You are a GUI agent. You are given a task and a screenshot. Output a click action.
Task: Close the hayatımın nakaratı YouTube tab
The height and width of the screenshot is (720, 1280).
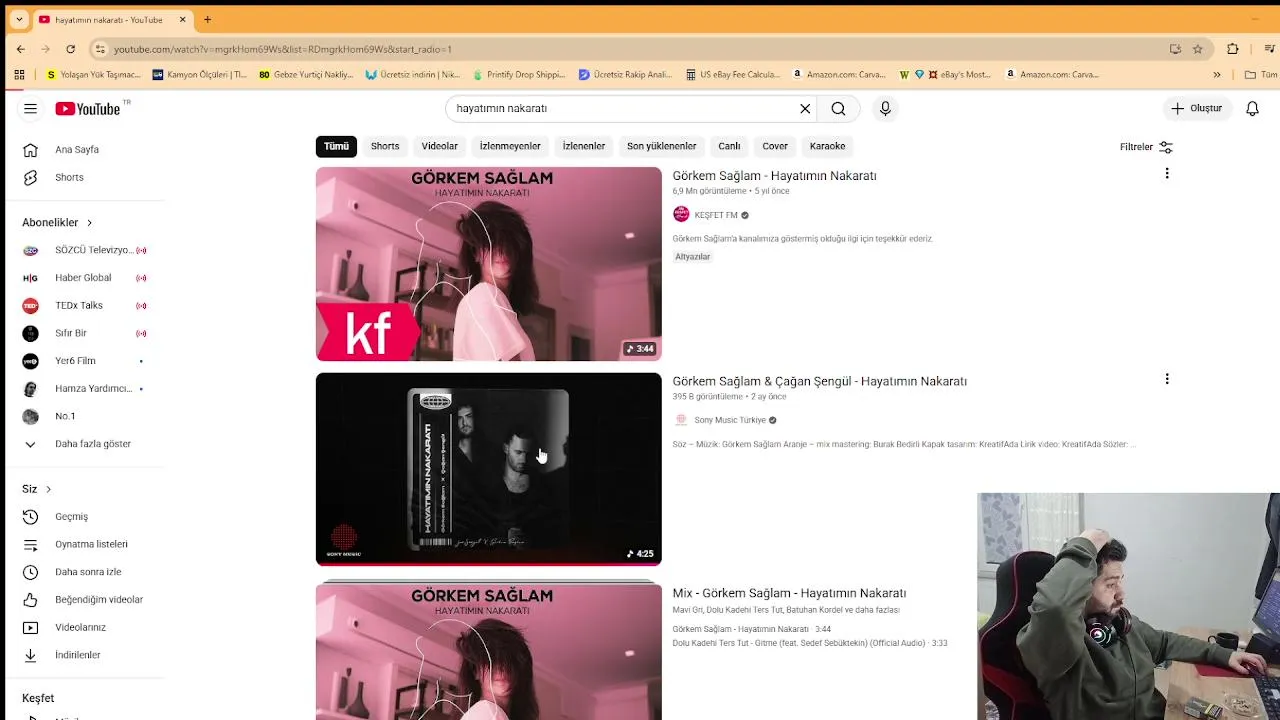point(183,19)
